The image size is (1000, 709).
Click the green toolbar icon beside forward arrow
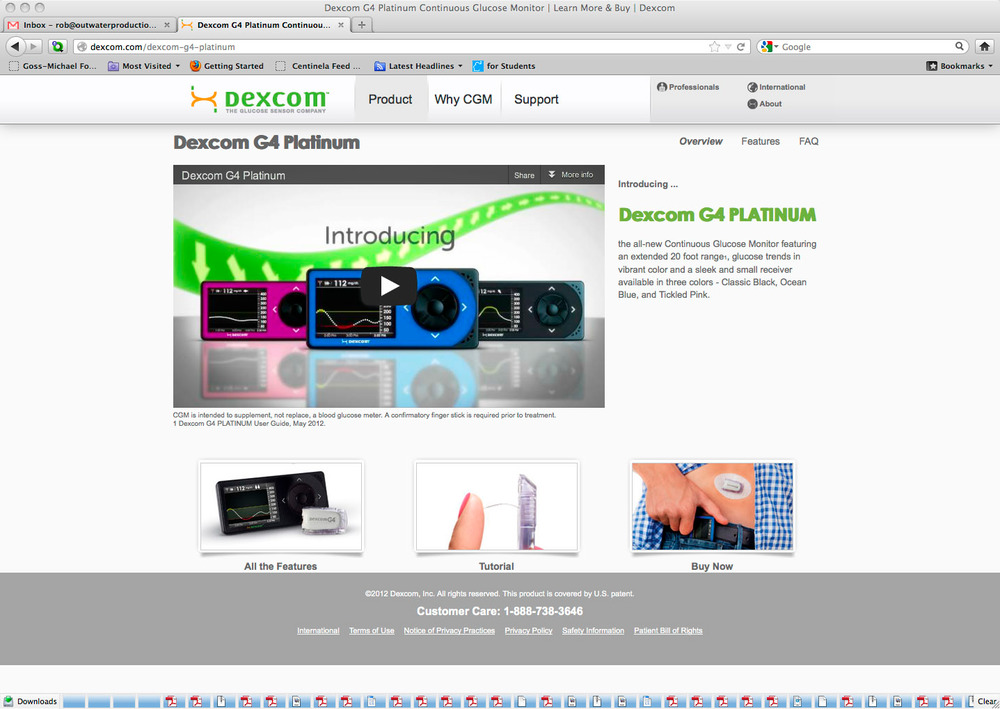pos(58,47)
